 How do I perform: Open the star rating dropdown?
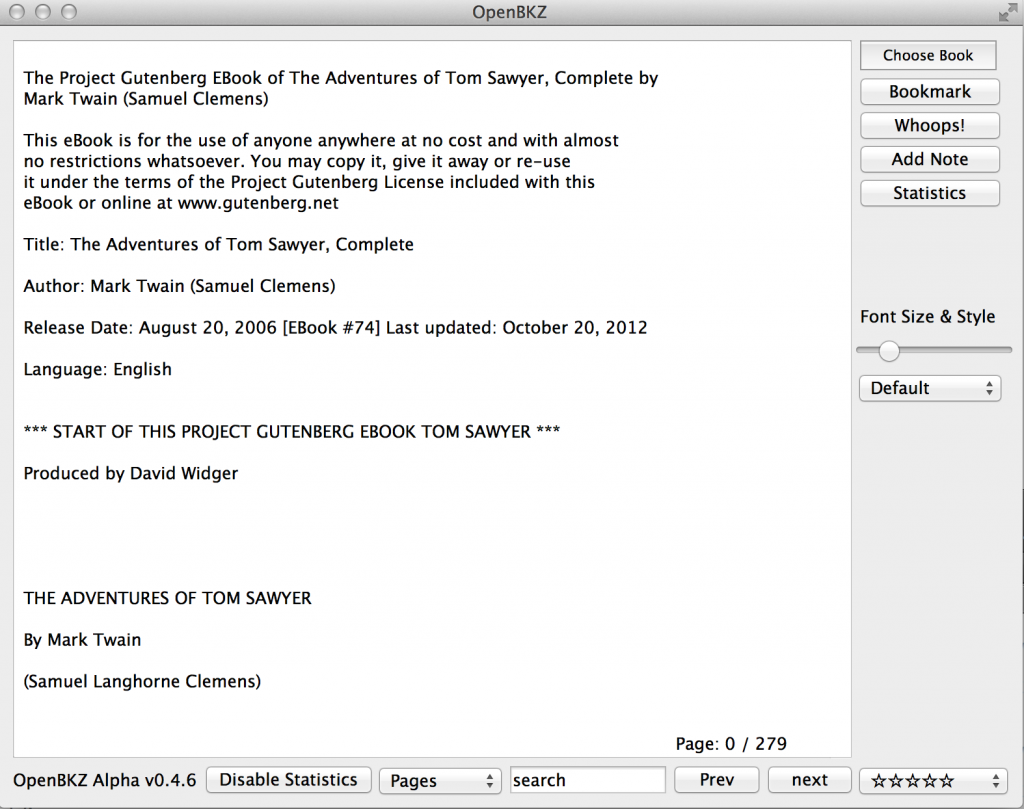point(934,781)
